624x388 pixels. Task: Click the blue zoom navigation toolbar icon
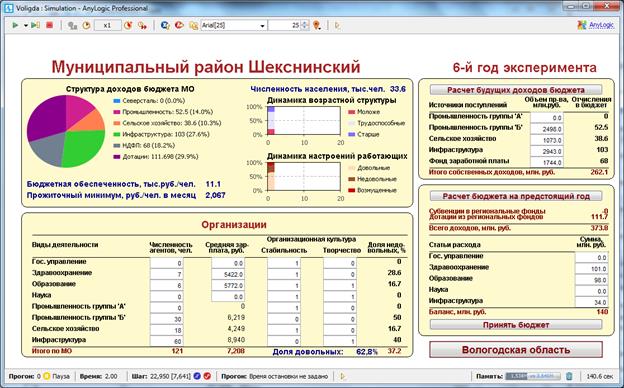(x=165, y=25)
